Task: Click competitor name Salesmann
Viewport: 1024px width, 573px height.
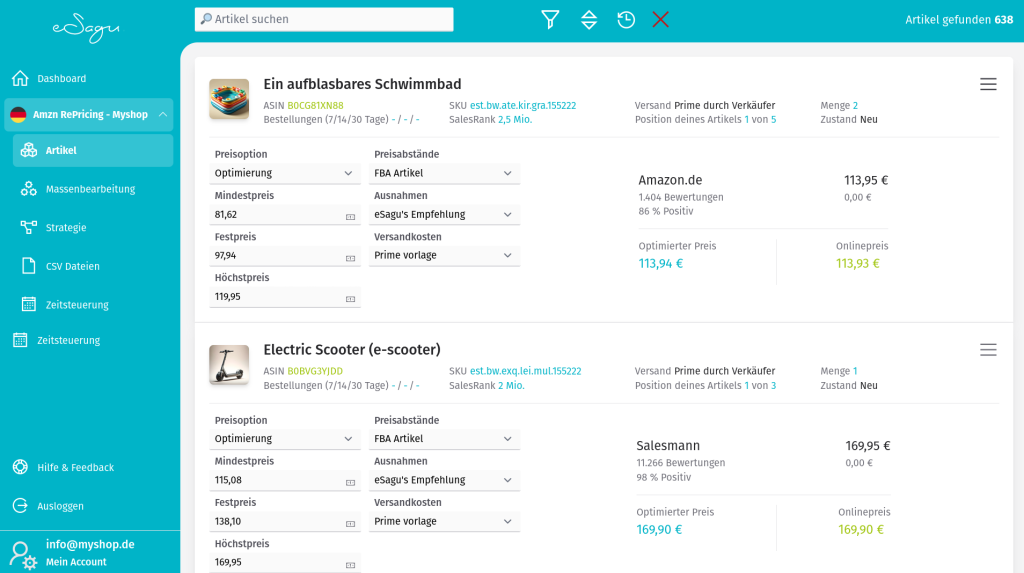Action: click(668, 446)
